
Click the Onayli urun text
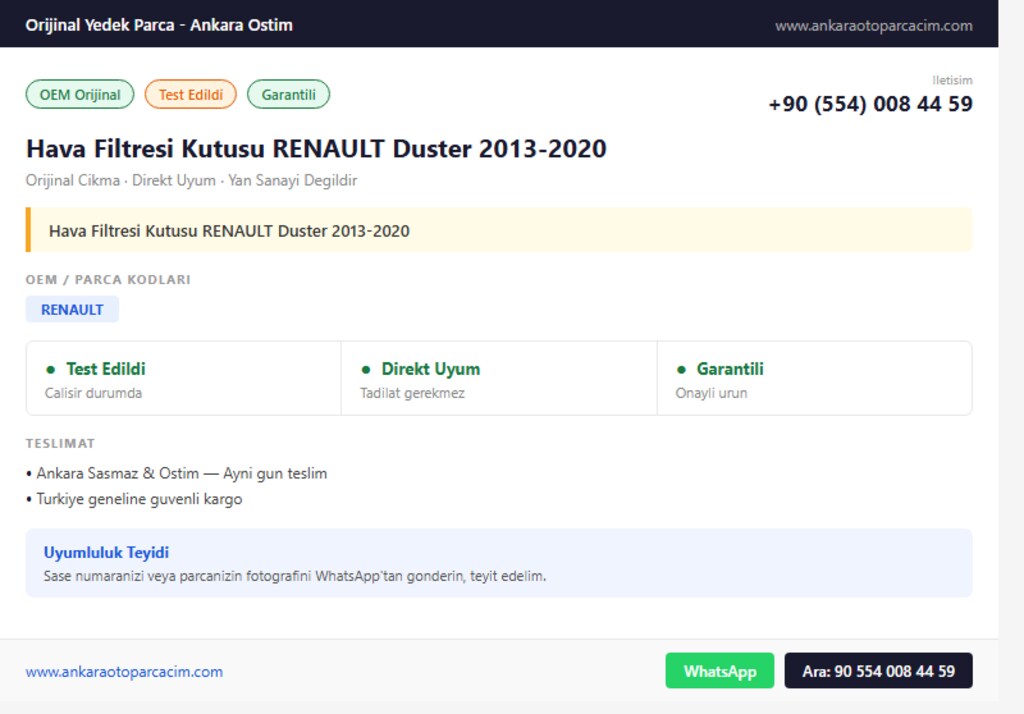click(711, 393)
